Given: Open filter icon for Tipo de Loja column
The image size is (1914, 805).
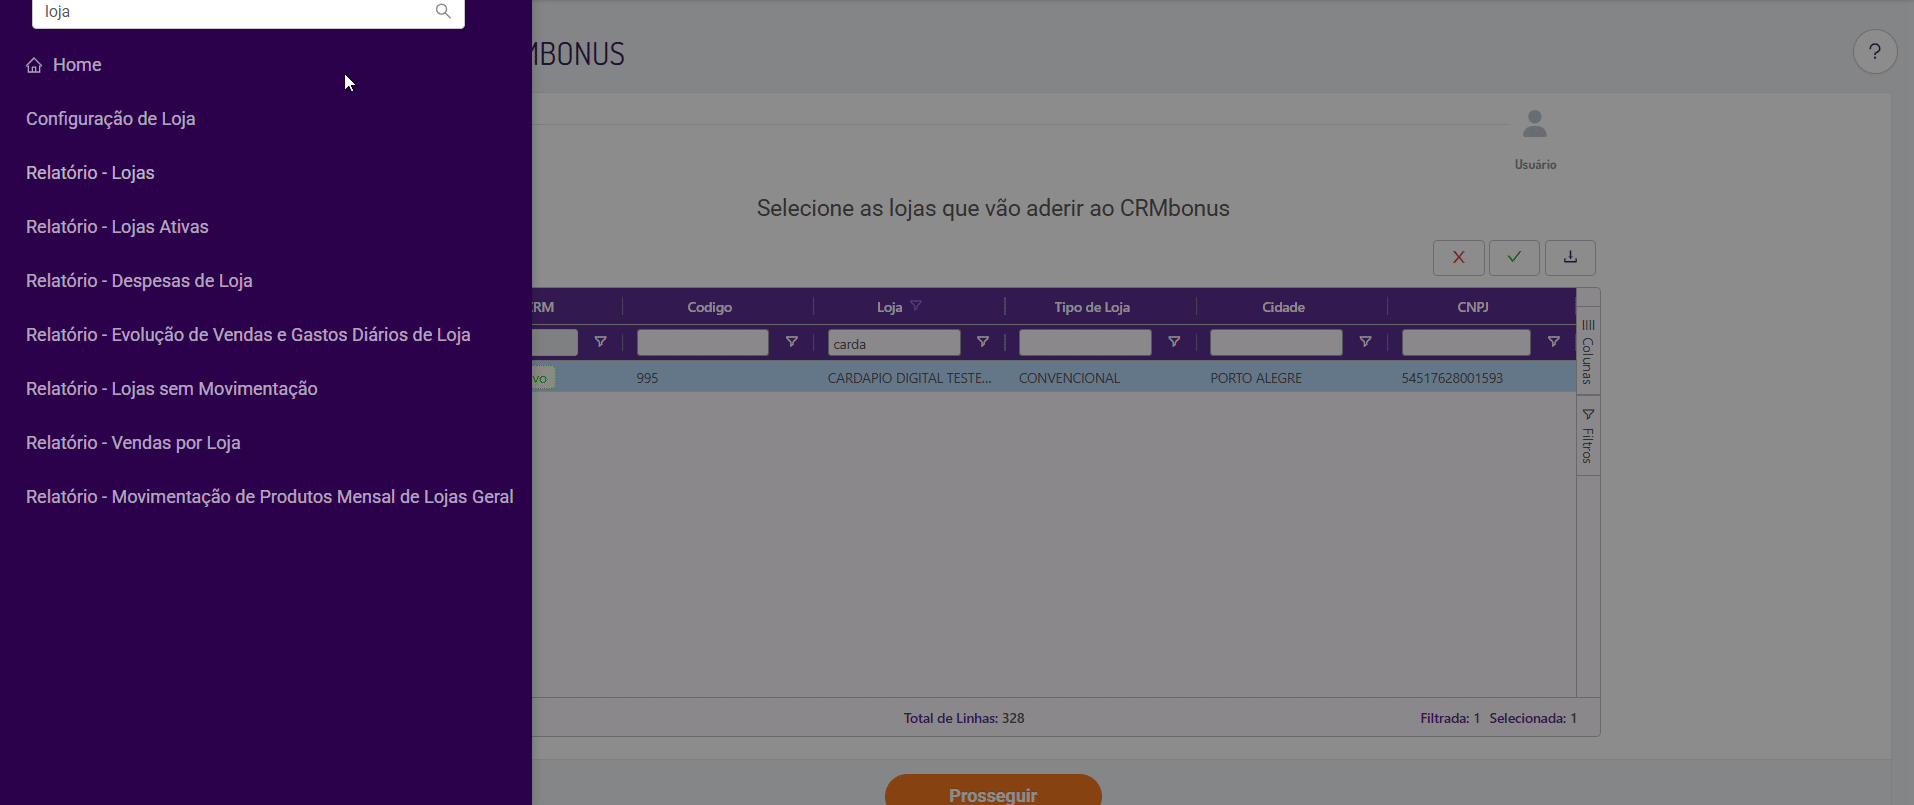Looking at the screenshot, I should [1174, 342].
